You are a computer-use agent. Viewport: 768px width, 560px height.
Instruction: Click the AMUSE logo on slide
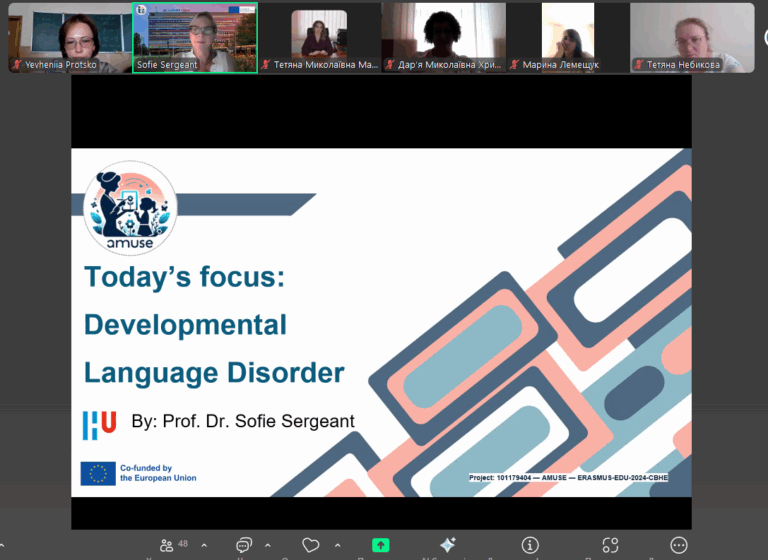tap(130, 208)
